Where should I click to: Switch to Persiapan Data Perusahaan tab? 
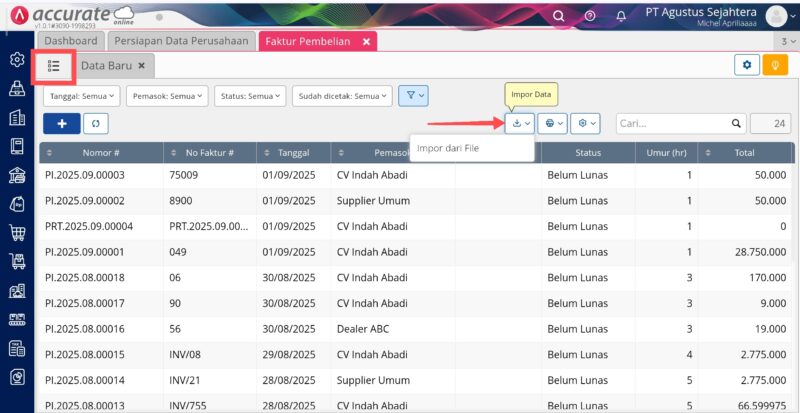181,41
